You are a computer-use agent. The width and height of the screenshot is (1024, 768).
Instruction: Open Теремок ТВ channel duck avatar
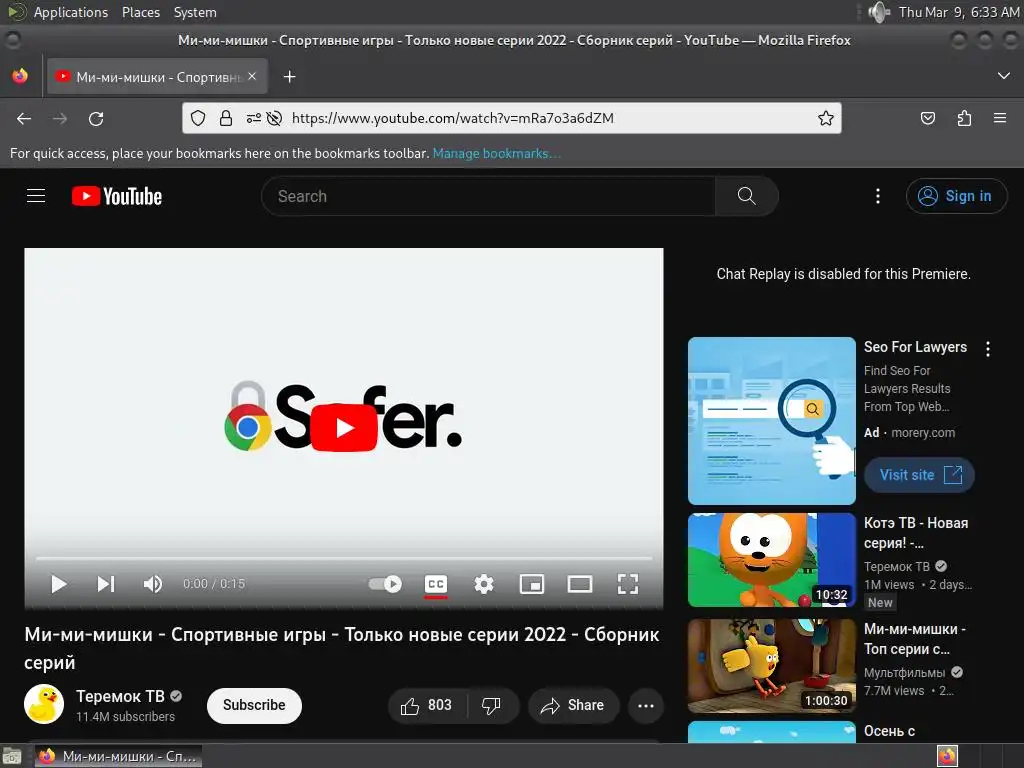click(44, 705)
